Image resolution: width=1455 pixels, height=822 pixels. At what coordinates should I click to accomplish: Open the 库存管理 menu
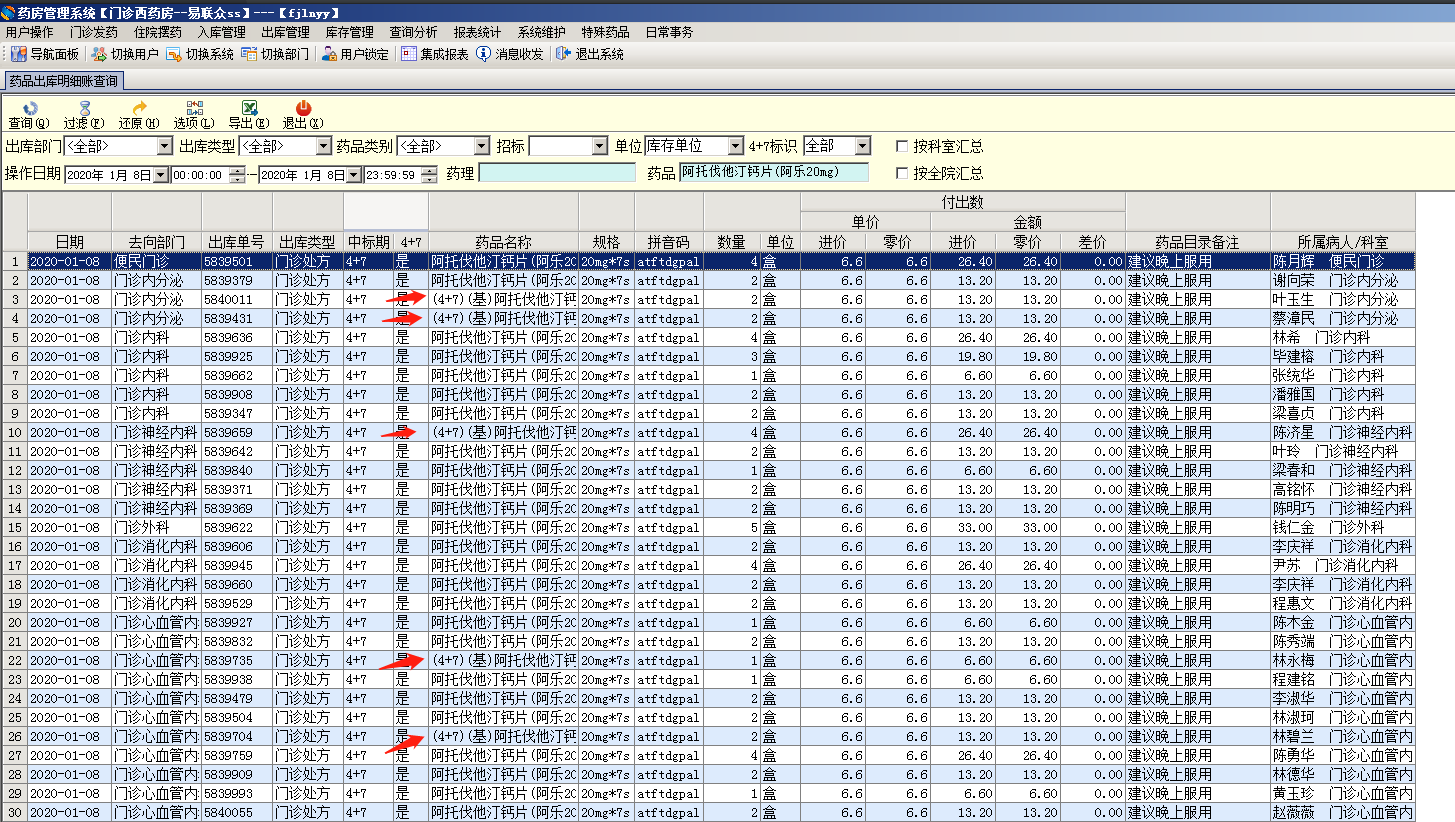tap(349, 33)
